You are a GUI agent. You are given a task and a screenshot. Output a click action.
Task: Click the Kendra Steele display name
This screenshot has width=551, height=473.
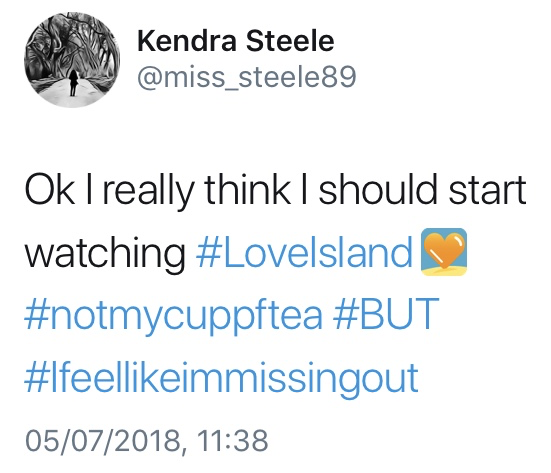point(235,41)
